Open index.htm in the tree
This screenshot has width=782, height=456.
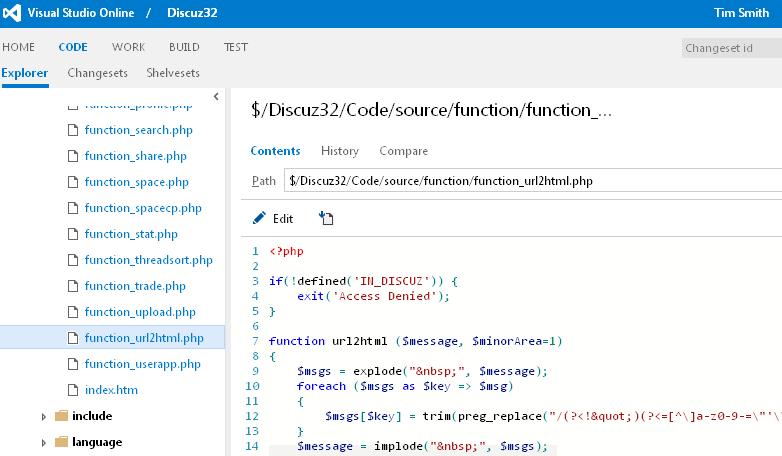[111, 390]
